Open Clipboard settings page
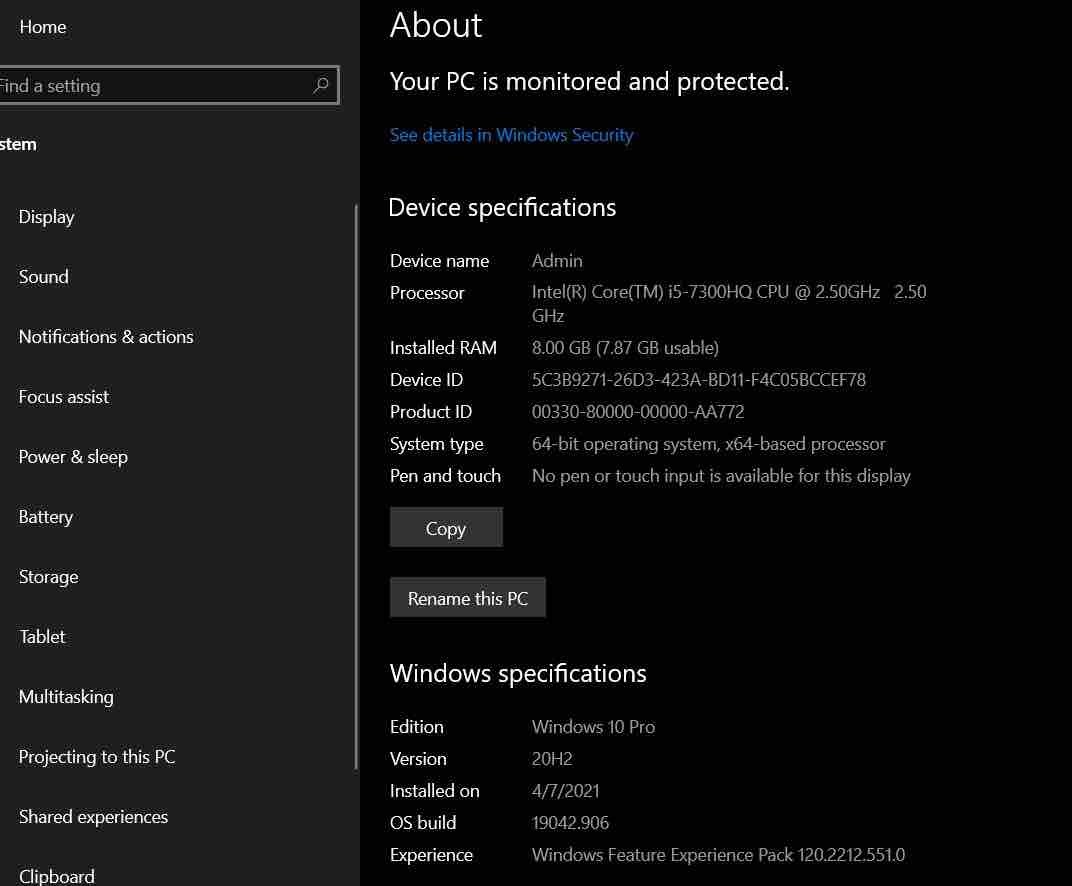This screenshot has width=1072, height=886. (x=57, y=876)
